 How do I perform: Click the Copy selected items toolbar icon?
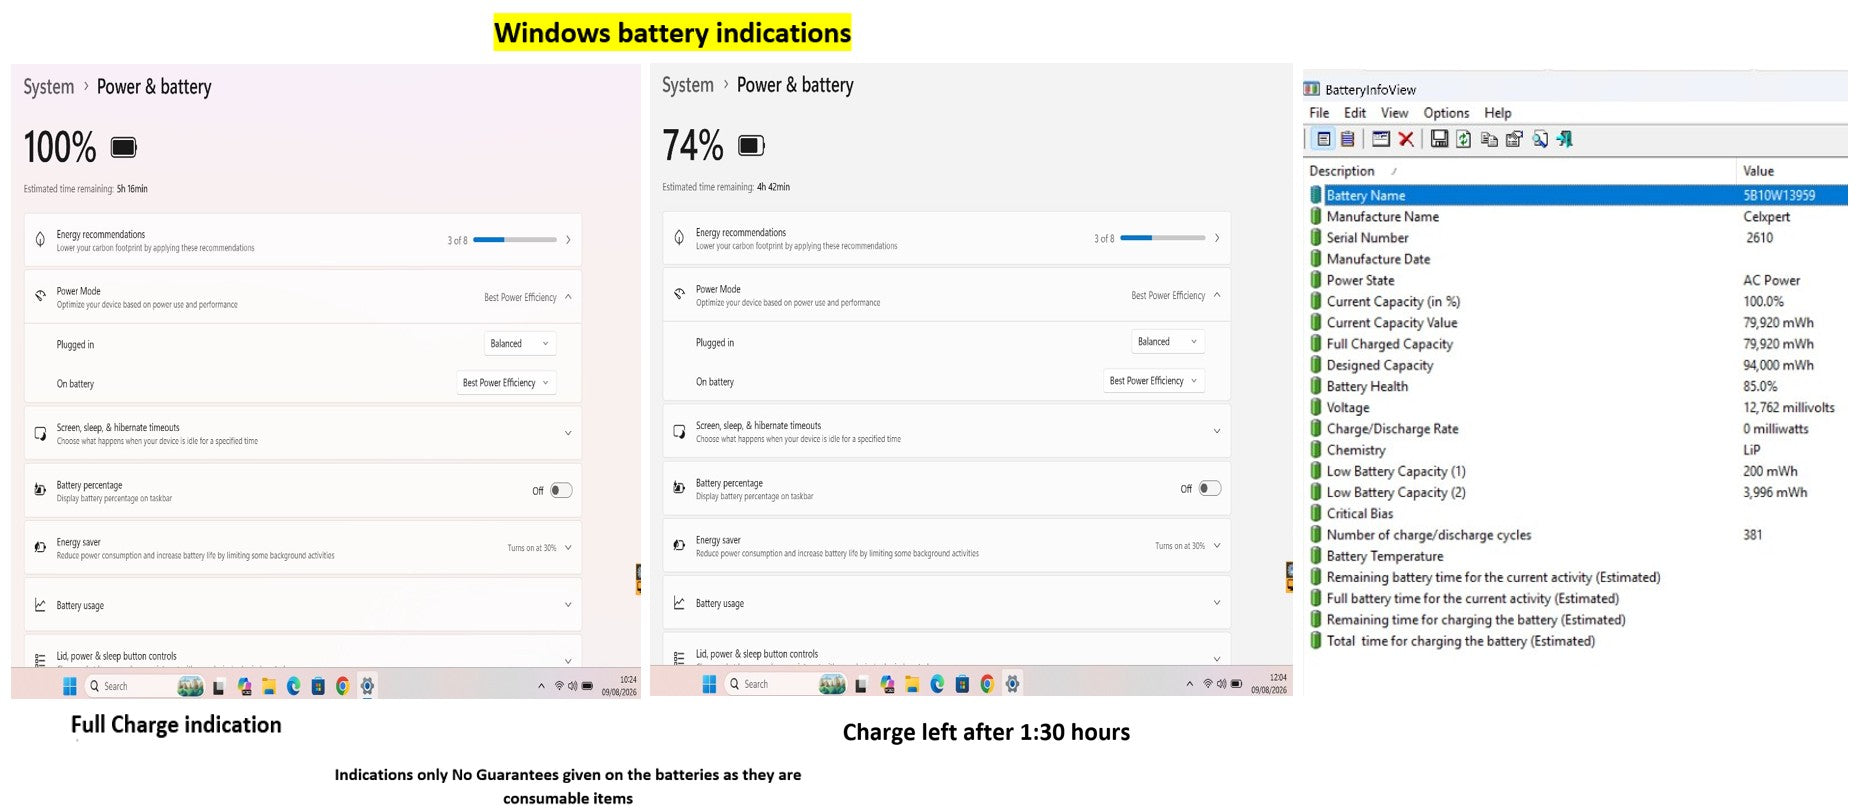pyautogui.click(x=1489, y=140)
